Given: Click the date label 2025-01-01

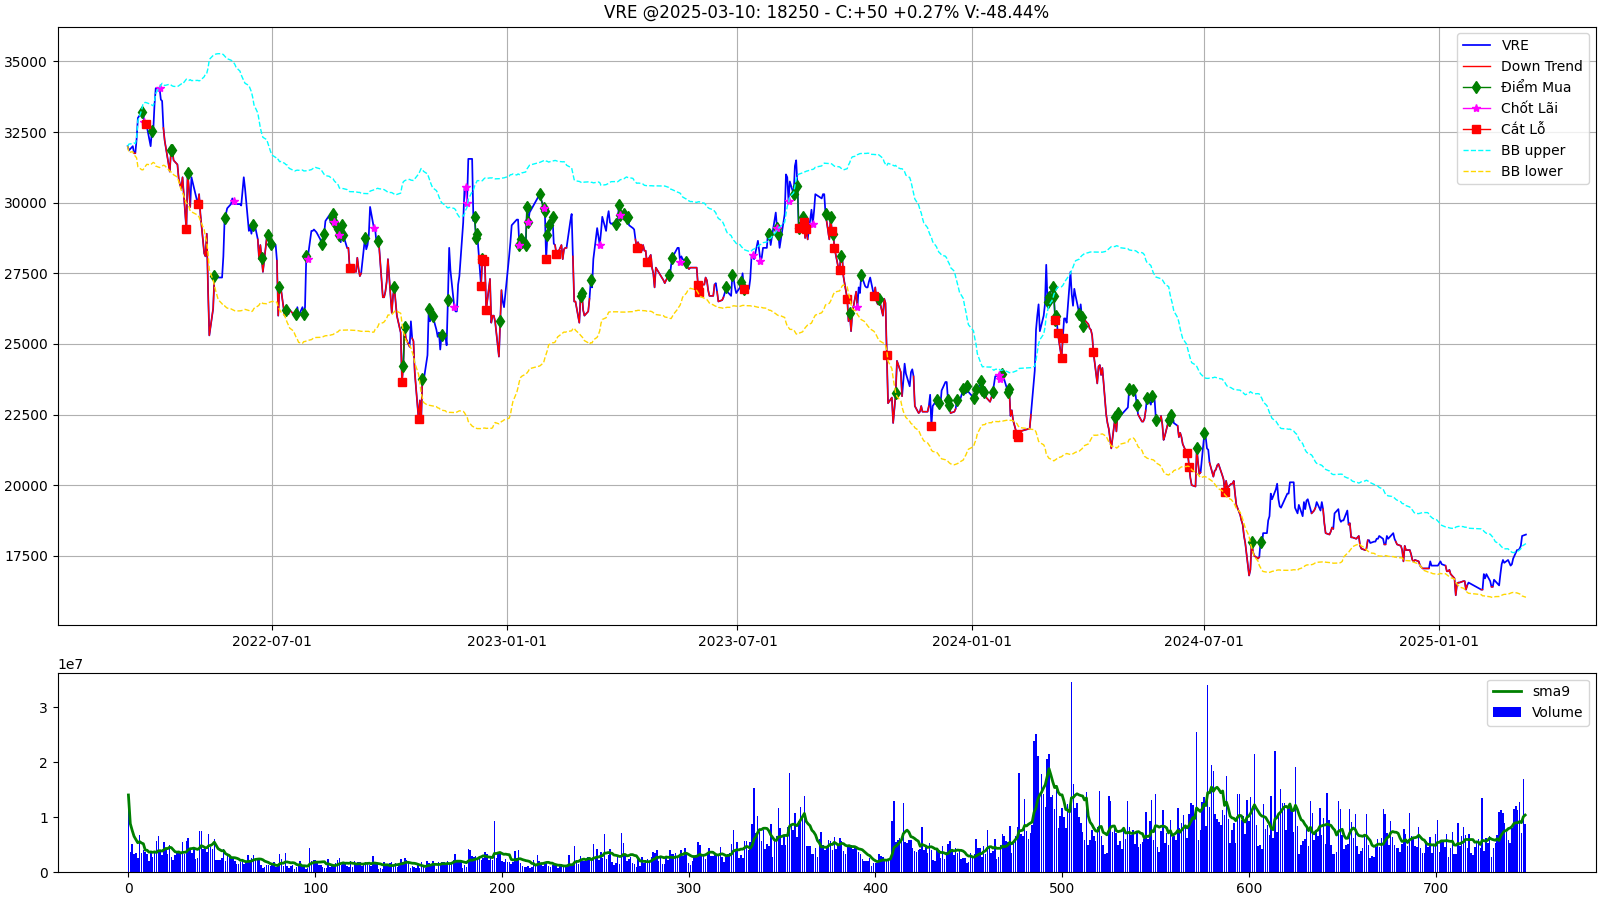Looking at the screenshot, I should point(1439,641).
